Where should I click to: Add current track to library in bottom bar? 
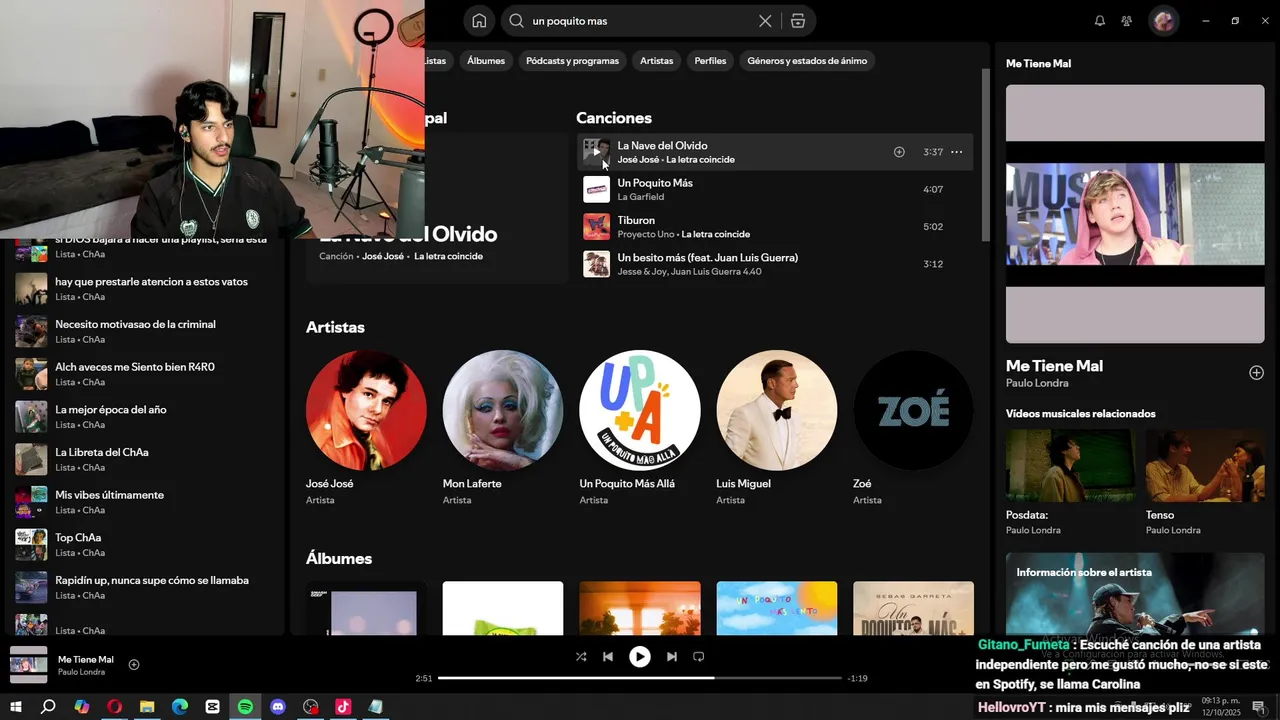tap(134, 665)
